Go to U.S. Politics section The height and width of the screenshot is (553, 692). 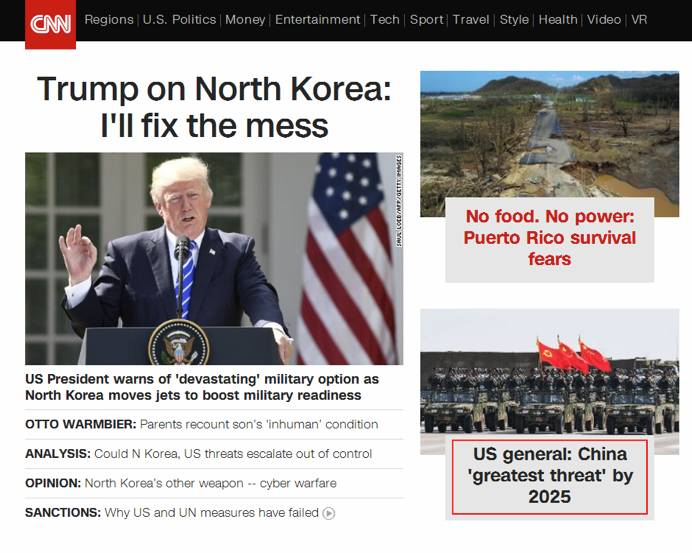pos(179,20)
